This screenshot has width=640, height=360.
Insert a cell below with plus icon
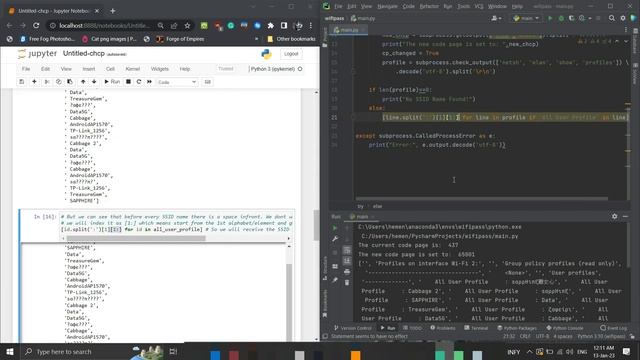(34, 82)
